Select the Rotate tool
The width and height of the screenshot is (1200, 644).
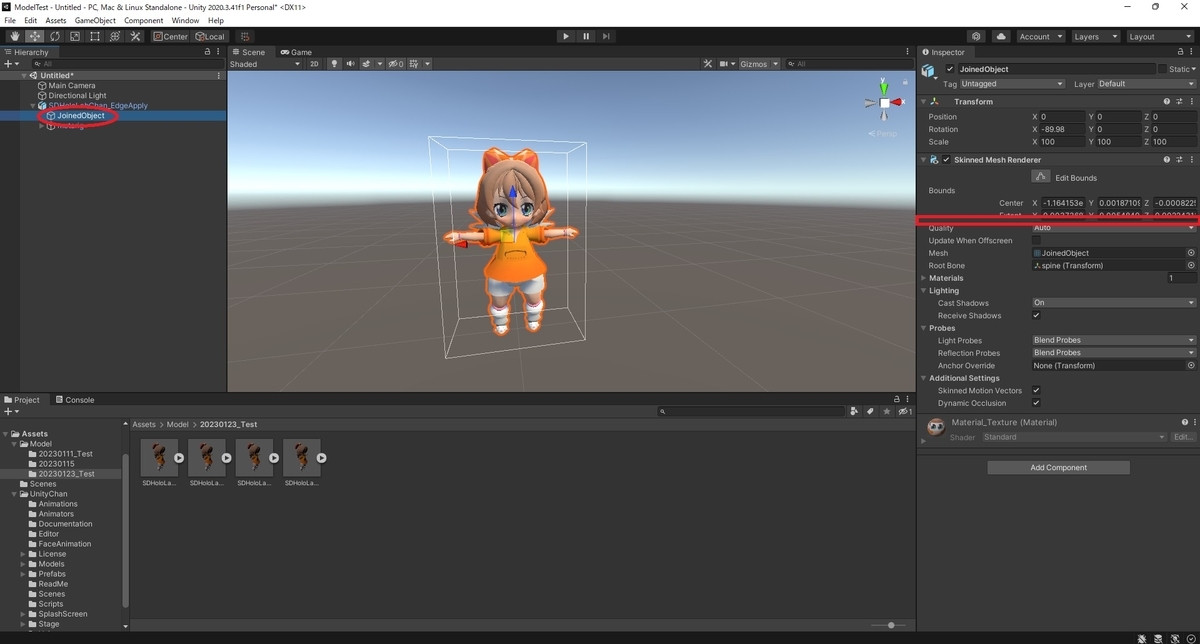point(55,36)
